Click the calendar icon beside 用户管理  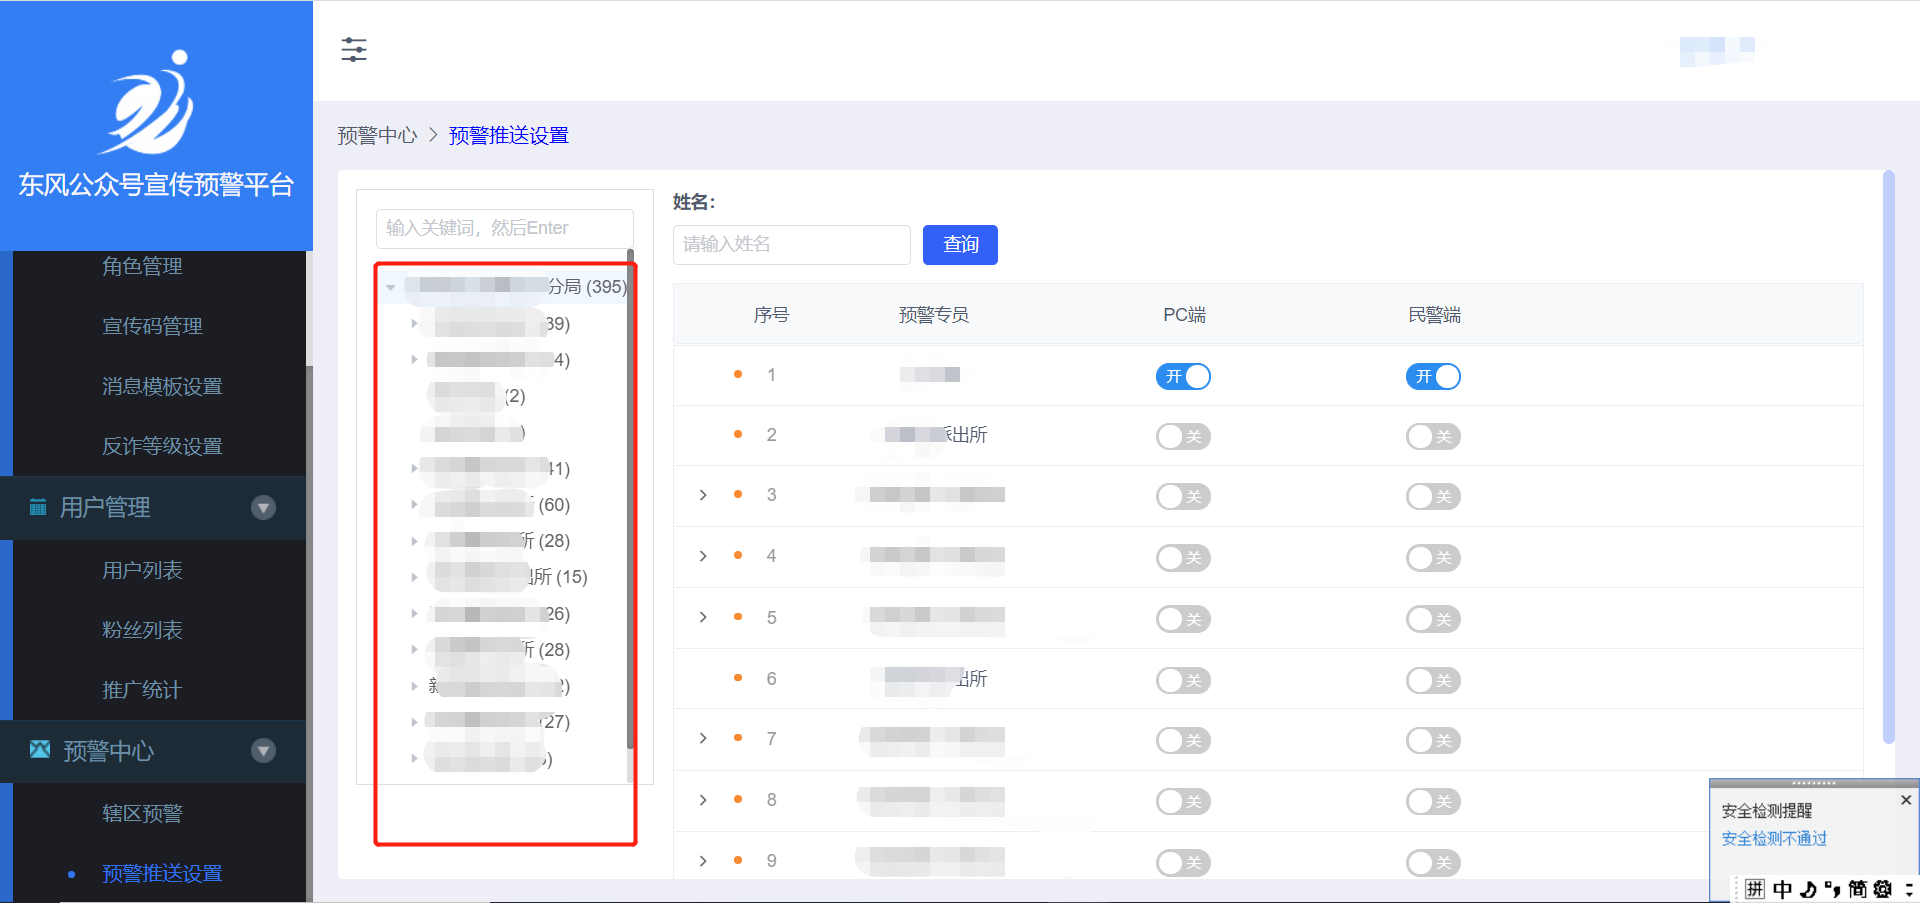click(x=38, y=507)
